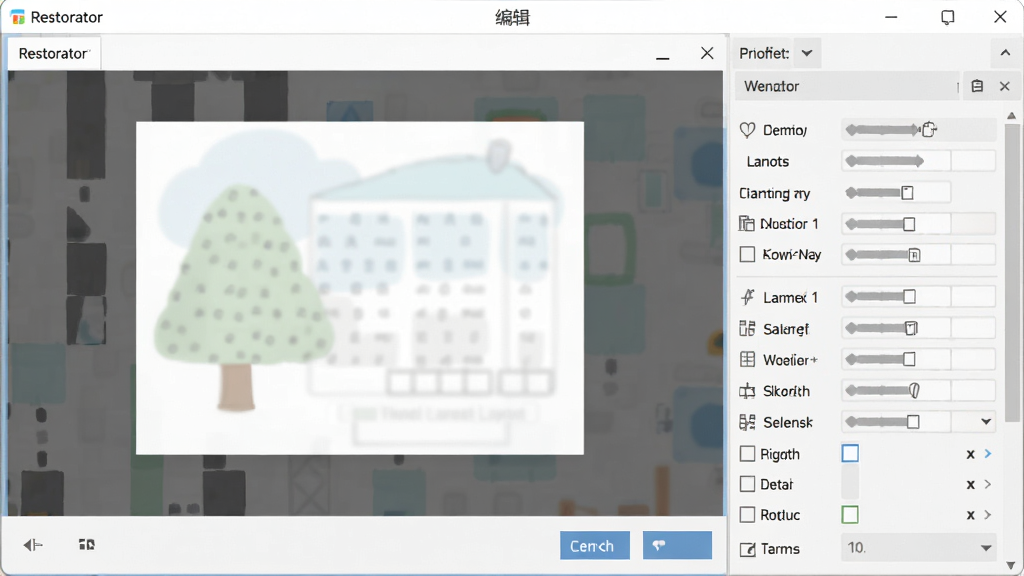The width and height of the screenshot is (1024, 576).
Task: Click the heart icon beside Demioy
Action: [x=747, y=130]
